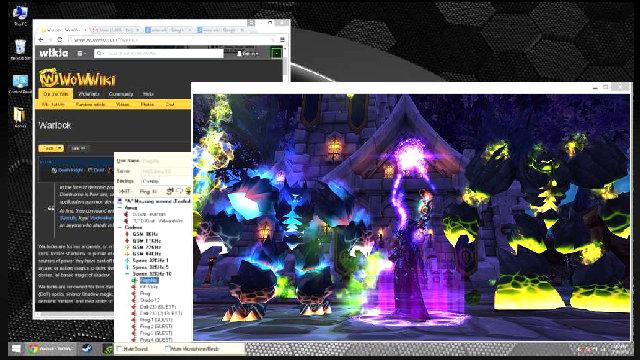Click the Random article link
640x360 pixels.
(91, 104)
